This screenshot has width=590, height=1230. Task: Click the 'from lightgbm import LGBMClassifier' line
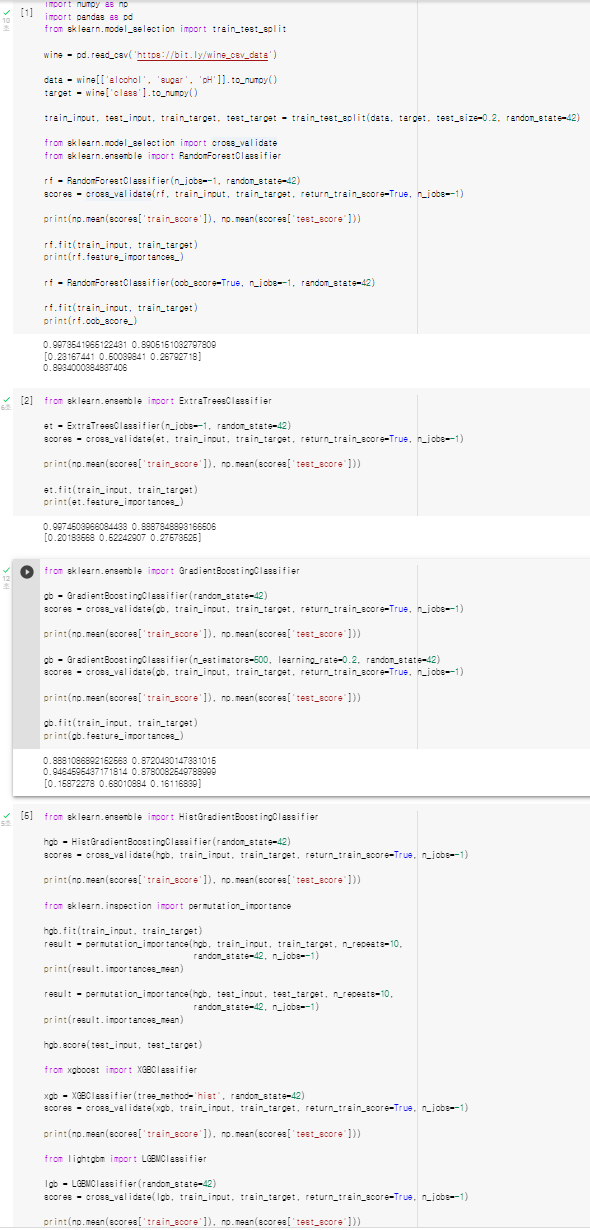(127, 1158)
